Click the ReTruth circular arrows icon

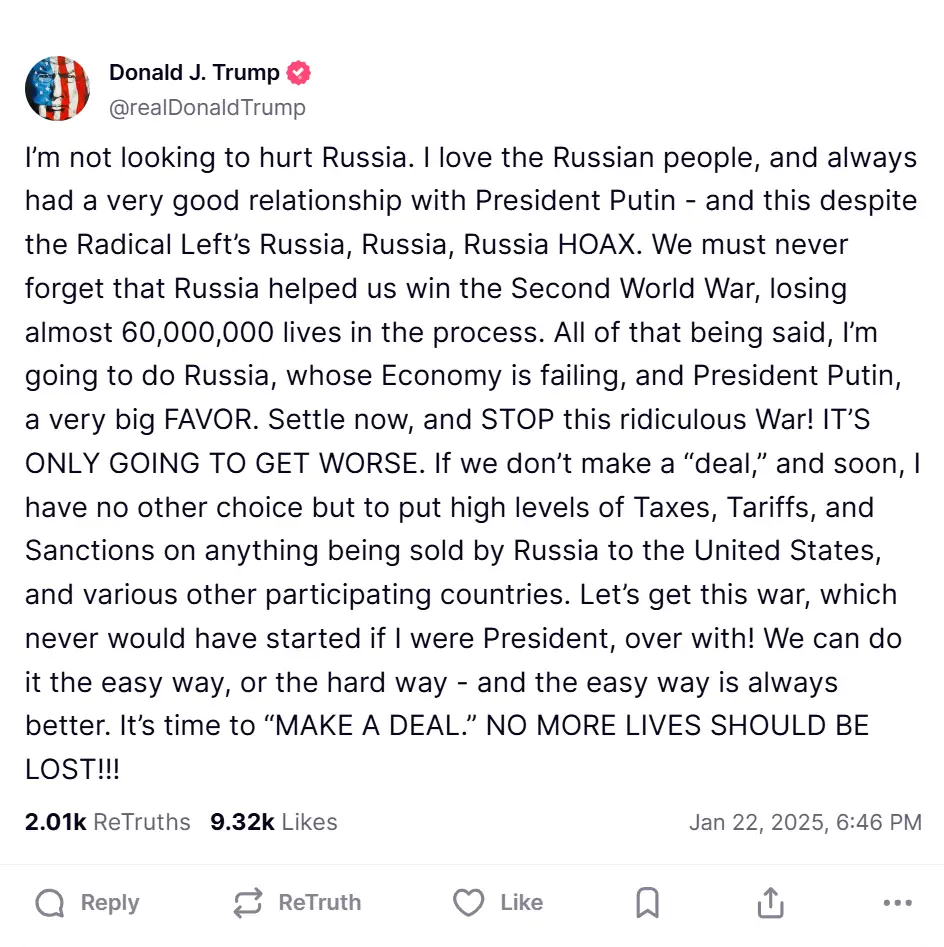pos(248,903)
